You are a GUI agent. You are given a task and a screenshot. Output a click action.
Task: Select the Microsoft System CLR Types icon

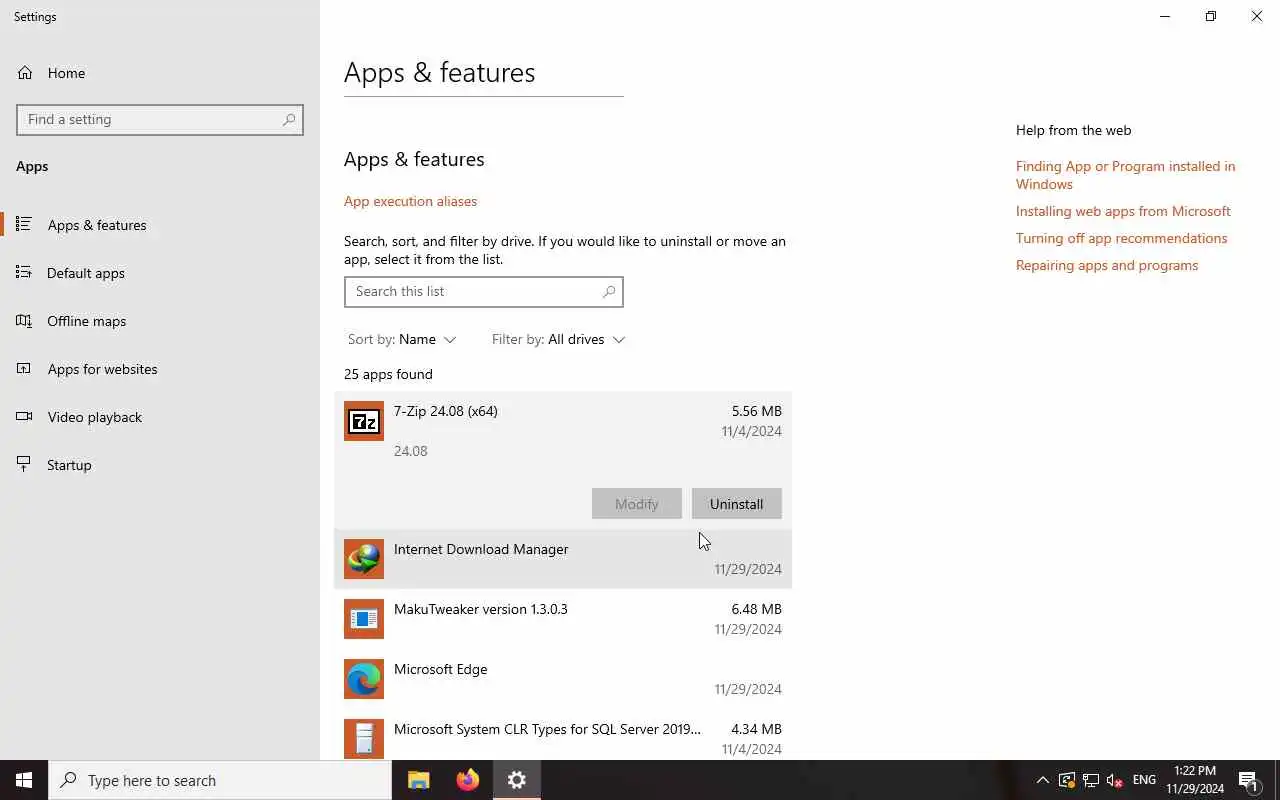pyautogui.click(x=364, y=739)
